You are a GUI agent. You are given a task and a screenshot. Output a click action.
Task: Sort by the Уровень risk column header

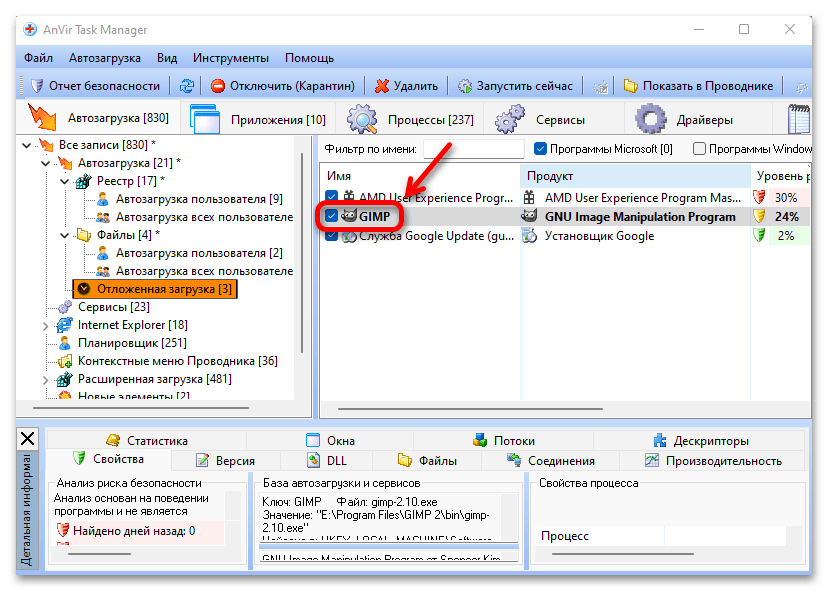tap(780, 176)
